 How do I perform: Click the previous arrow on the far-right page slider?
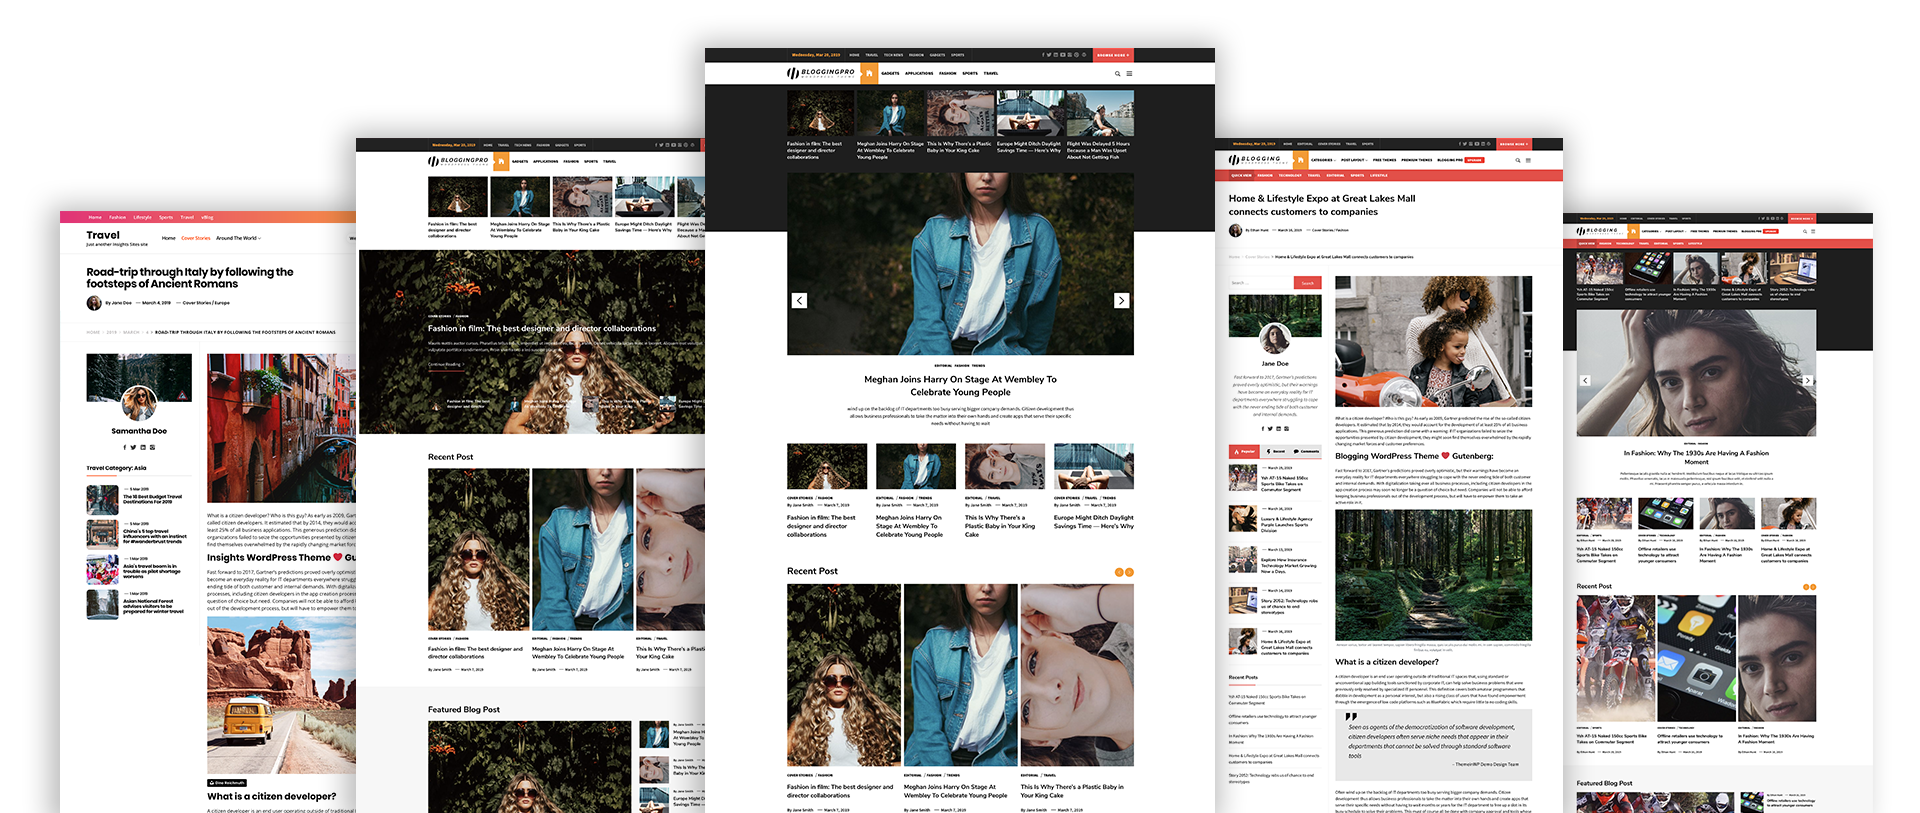[x=1585, y=380]
